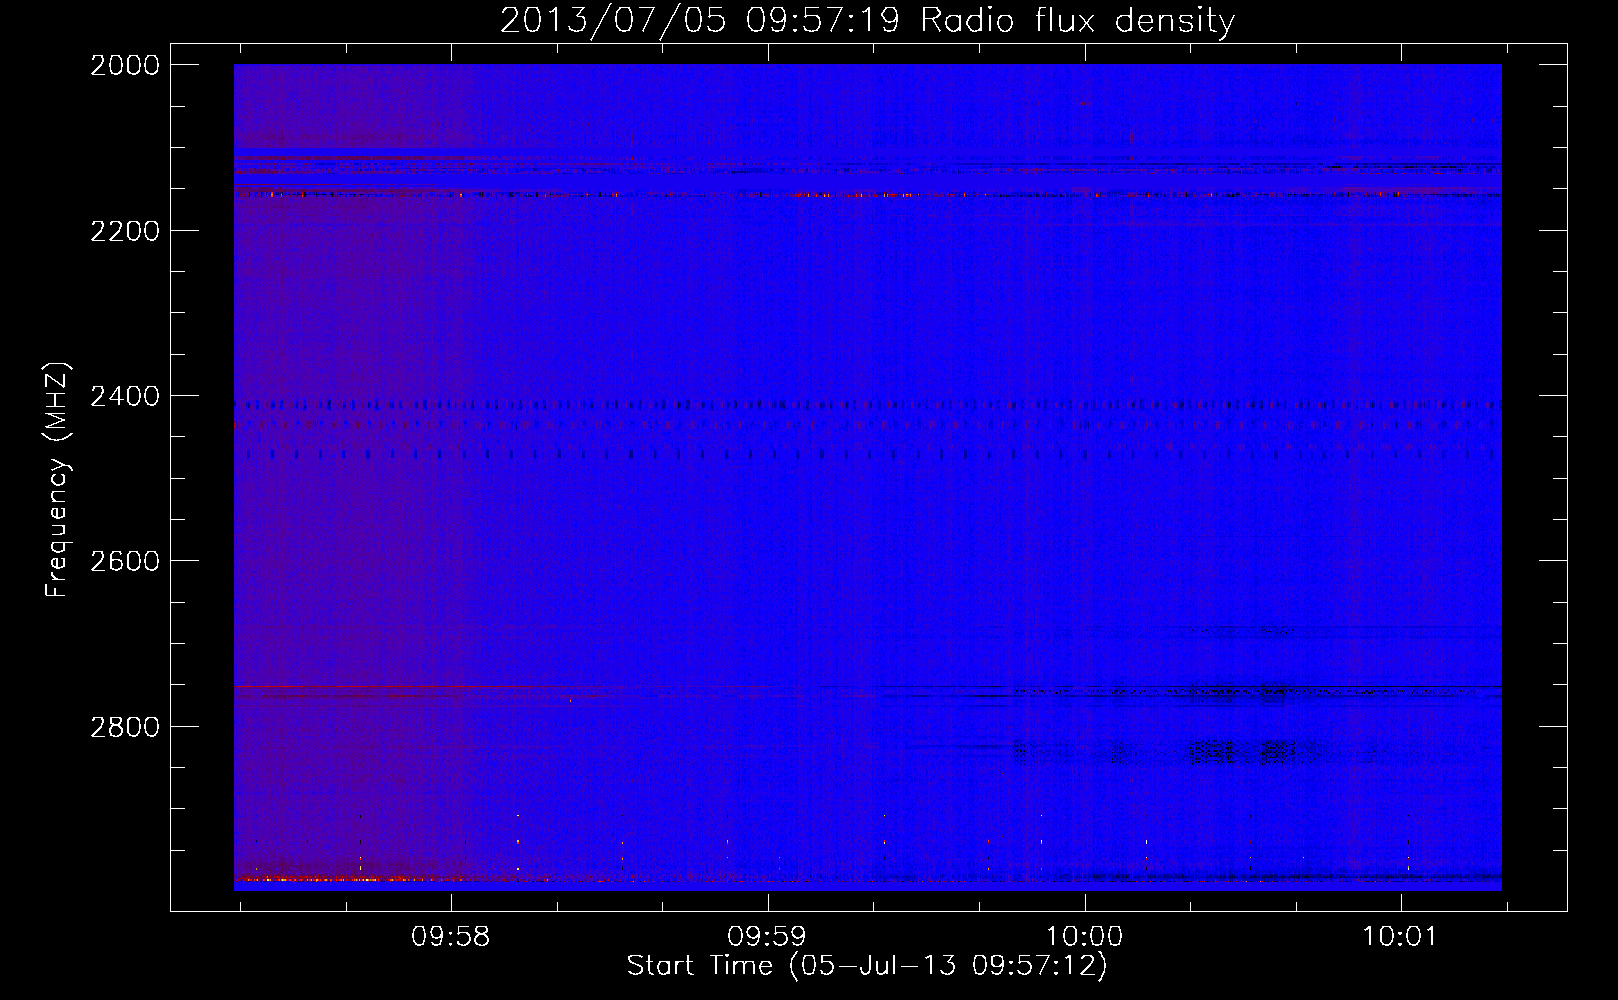Click the 09:58 time tick label
The image size is (1618, 1000).
(451, 936)
